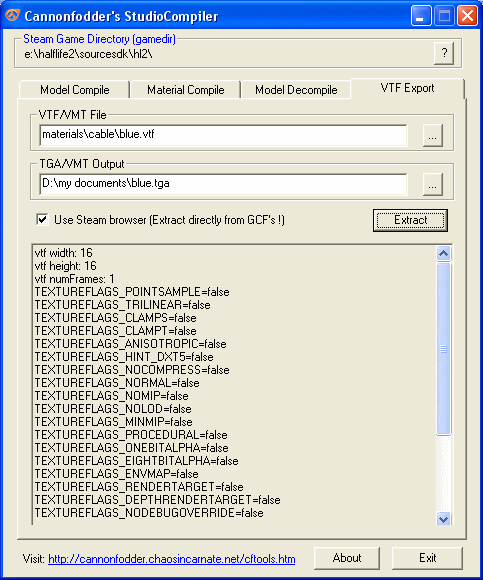Click the TEXTUREFLAGS_NOCOMPRESS=false line
This screenshot has width=483, height=580.
point(132,370)
